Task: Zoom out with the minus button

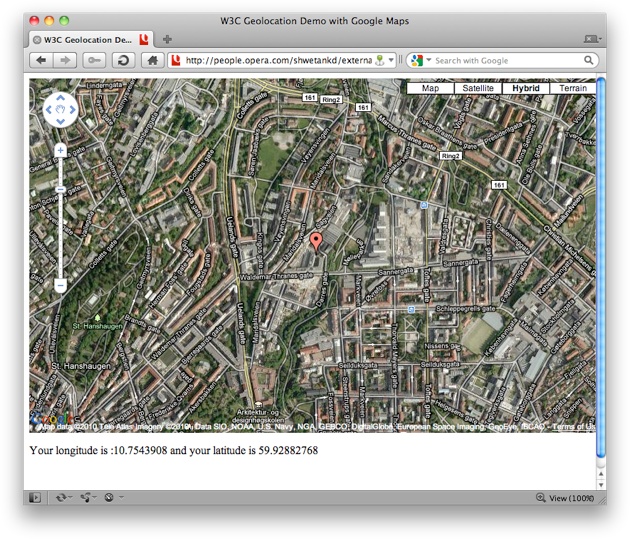Action: (x=60, y=286)
